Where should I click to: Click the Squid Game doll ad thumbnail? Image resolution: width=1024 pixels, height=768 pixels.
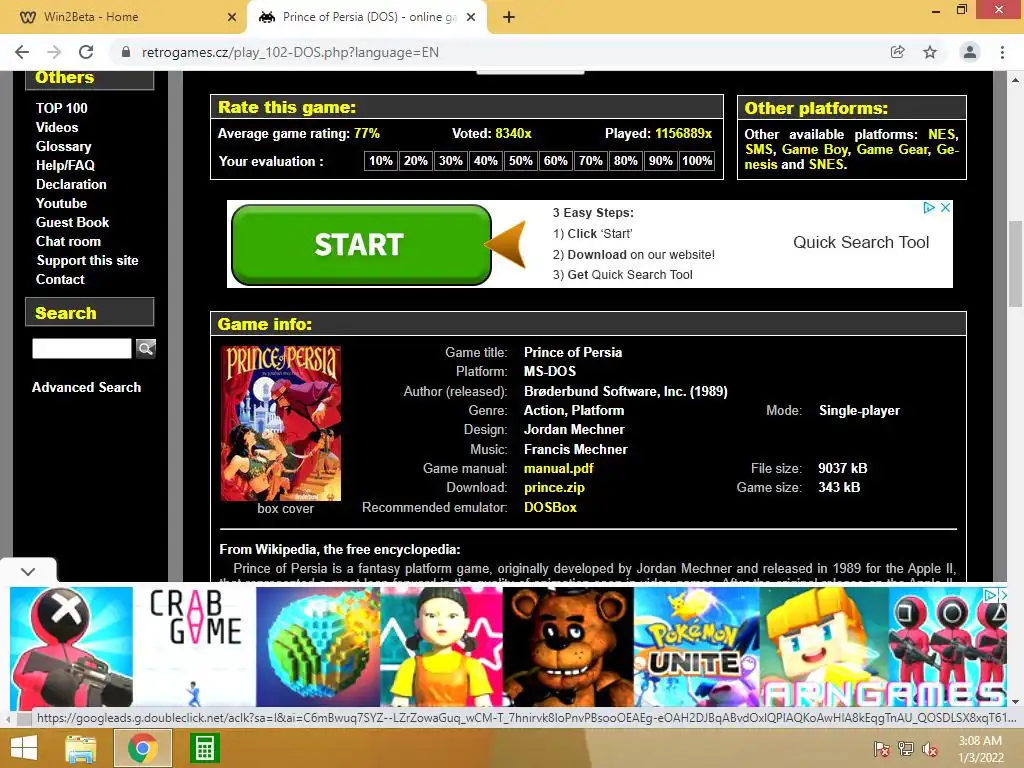coord(441,647)
